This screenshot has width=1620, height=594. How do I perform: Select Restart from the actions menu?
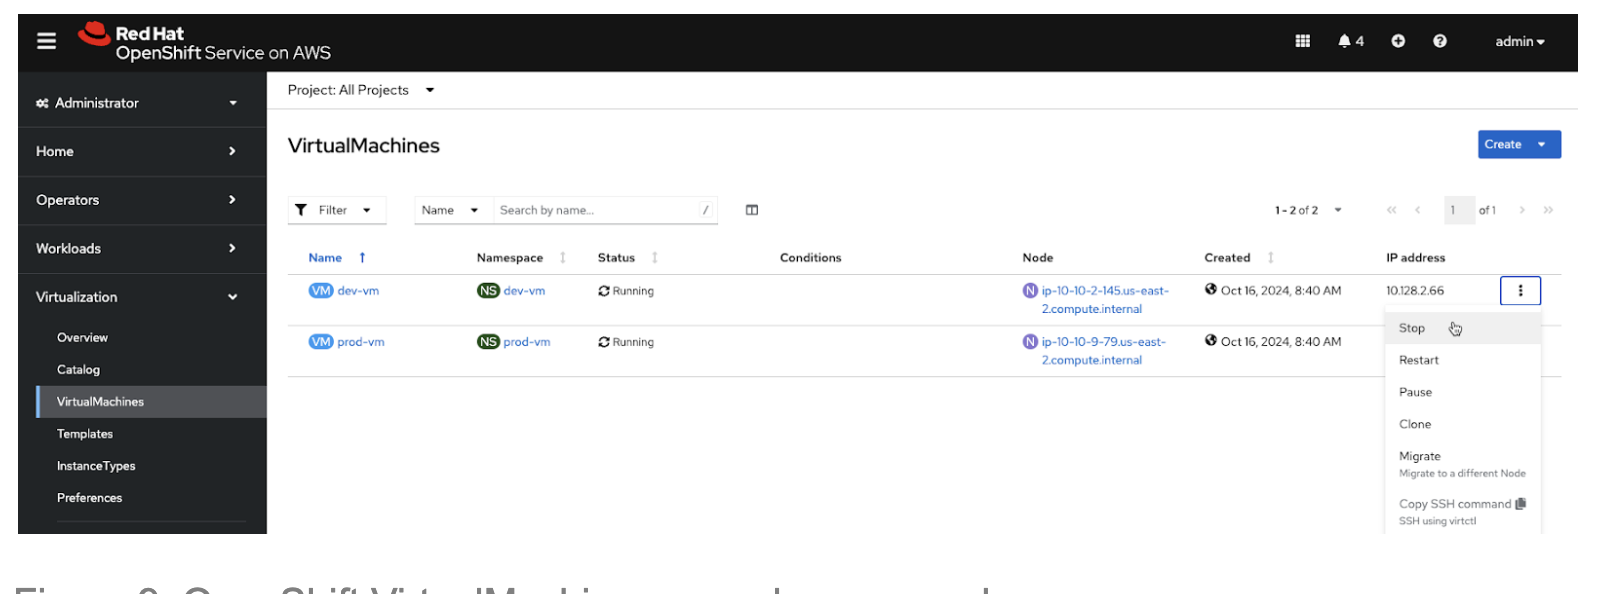(x=1462, y=360)
